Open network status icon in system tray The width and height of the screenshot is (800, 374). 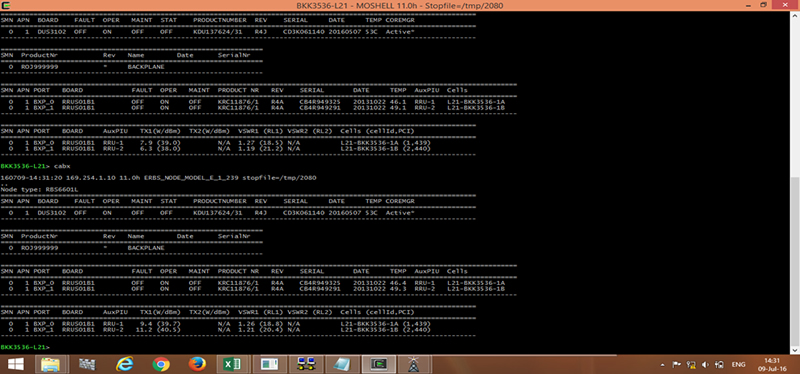coord(692,365)
